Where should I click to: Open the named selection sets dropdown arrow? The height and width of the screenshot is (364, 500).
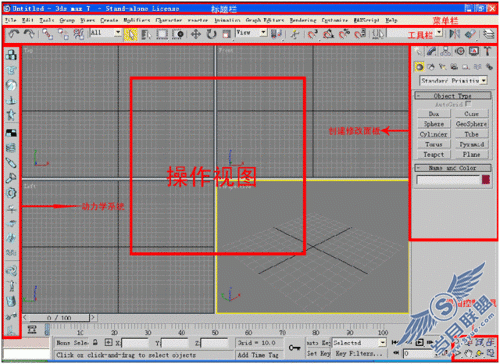pos(439,32)
